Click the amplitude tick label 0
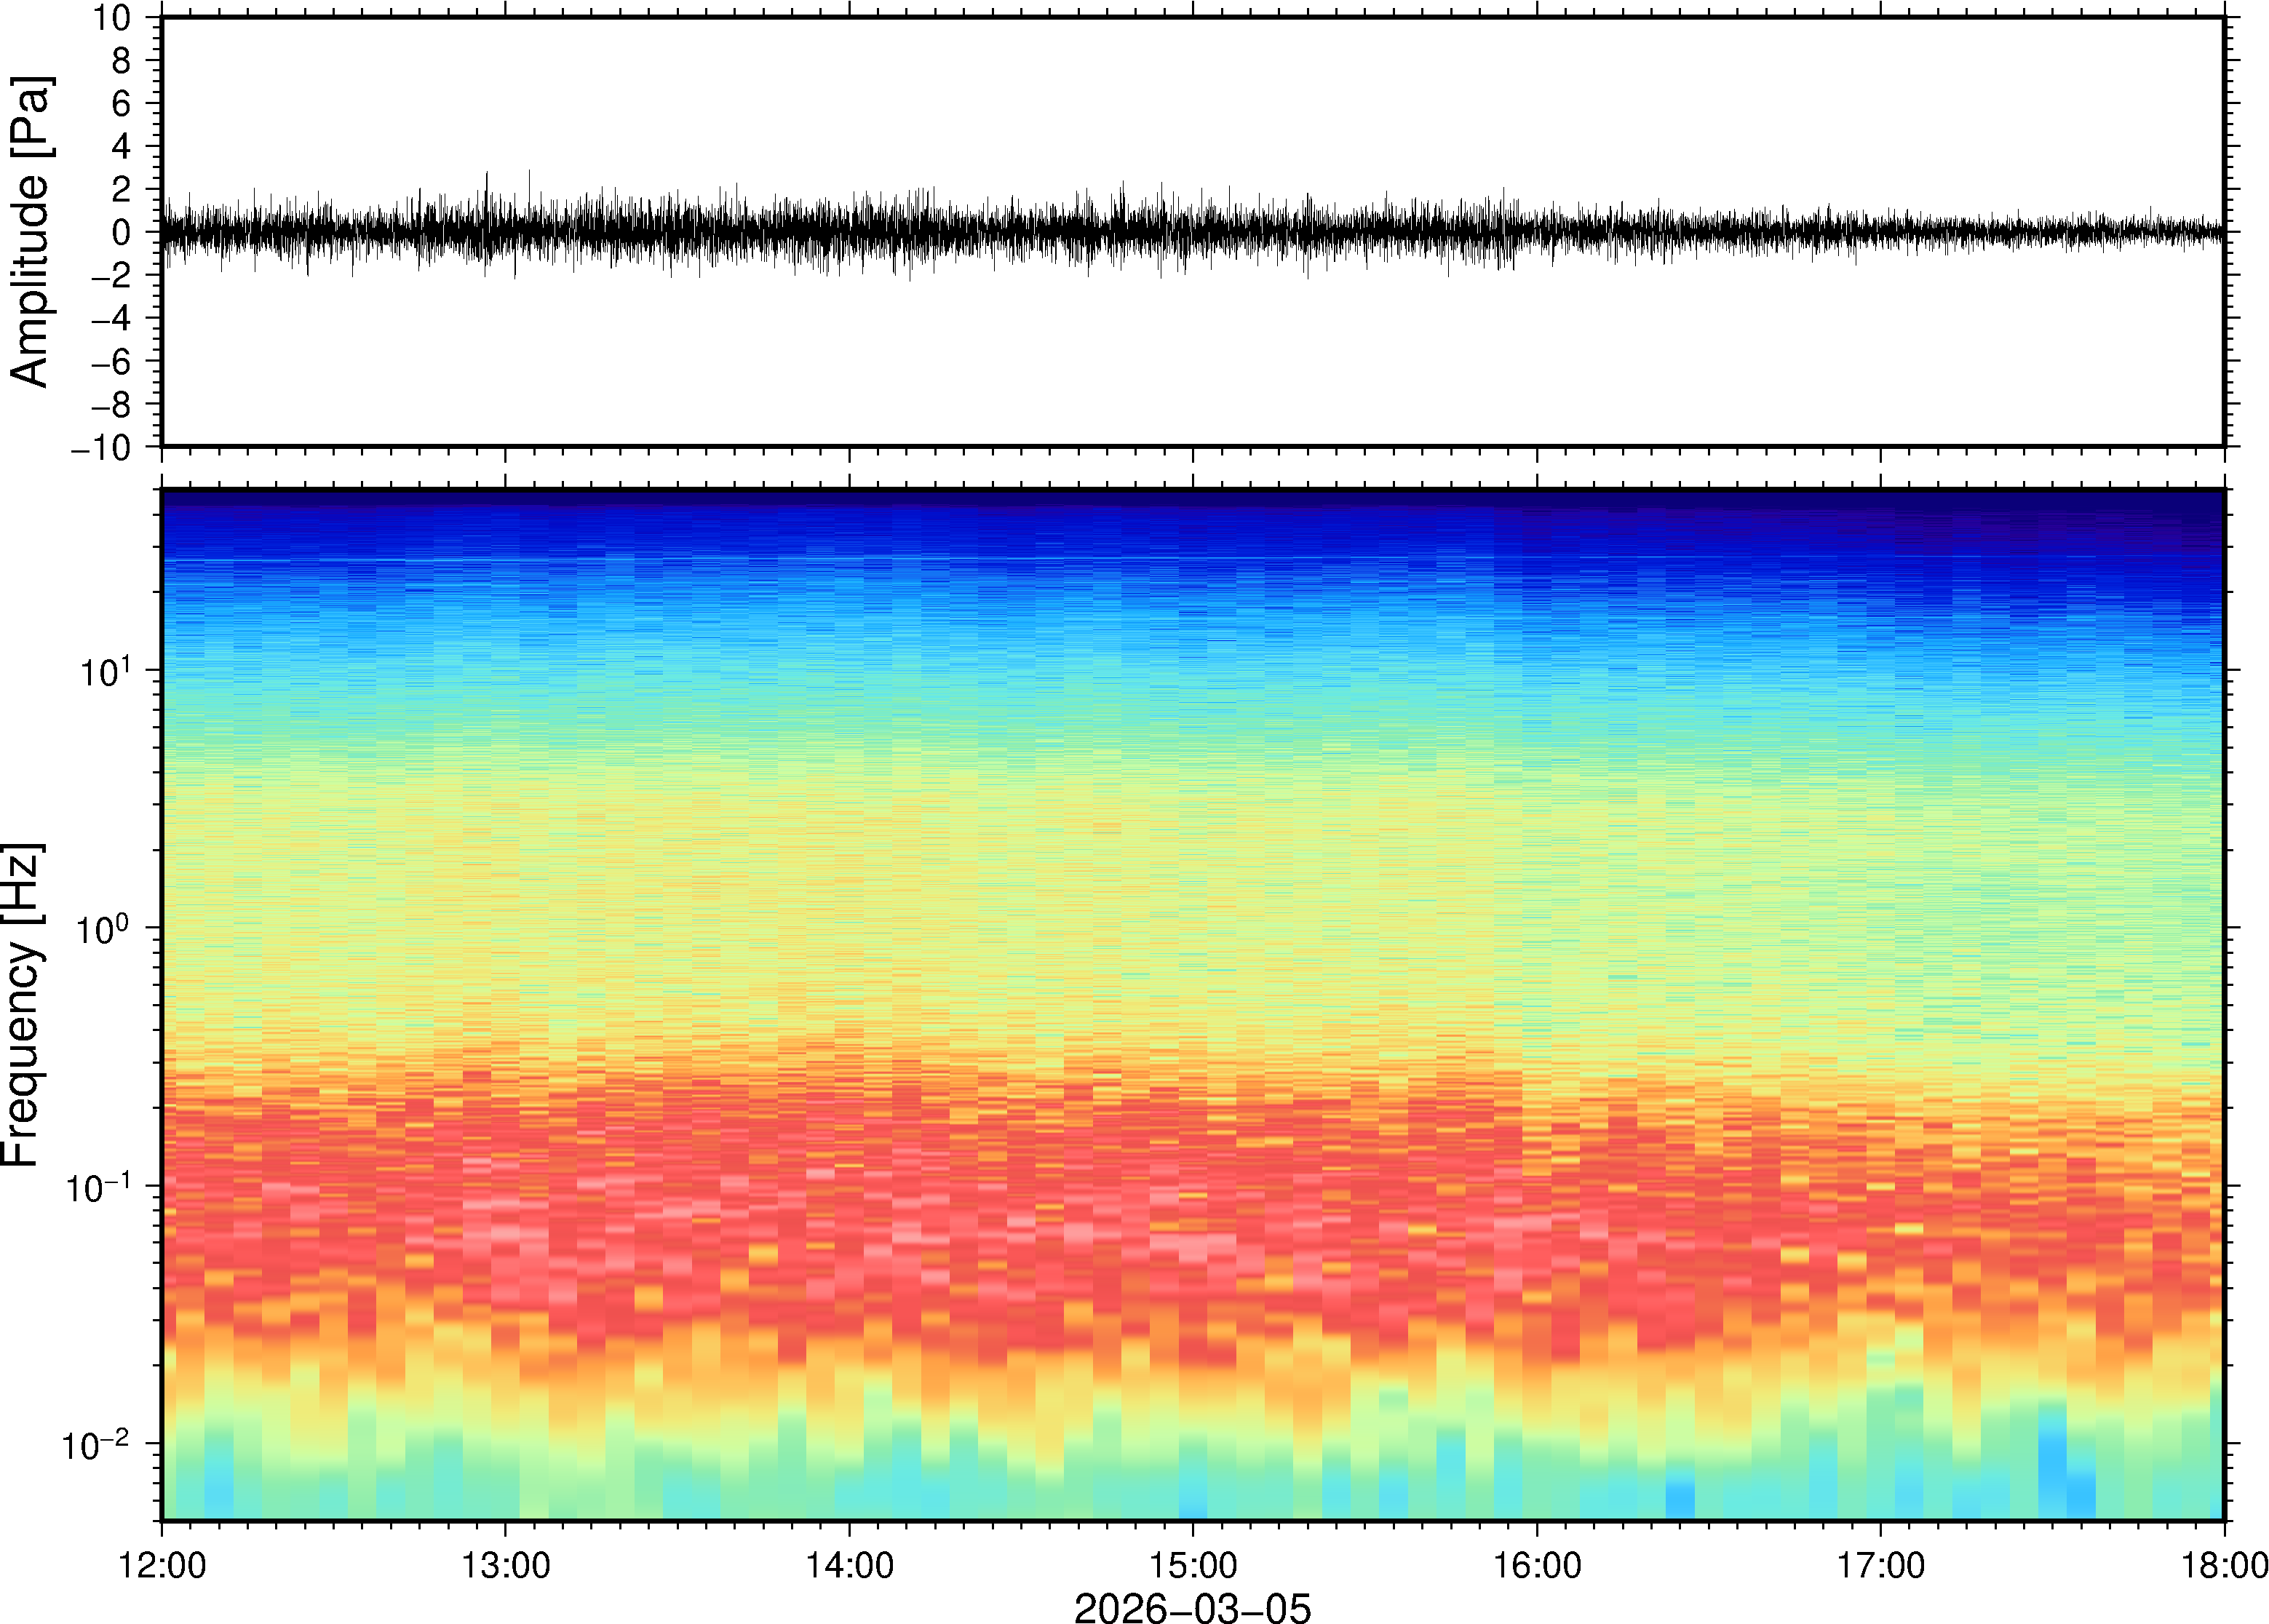The image size is (2269, 1624). pos(122,233)
